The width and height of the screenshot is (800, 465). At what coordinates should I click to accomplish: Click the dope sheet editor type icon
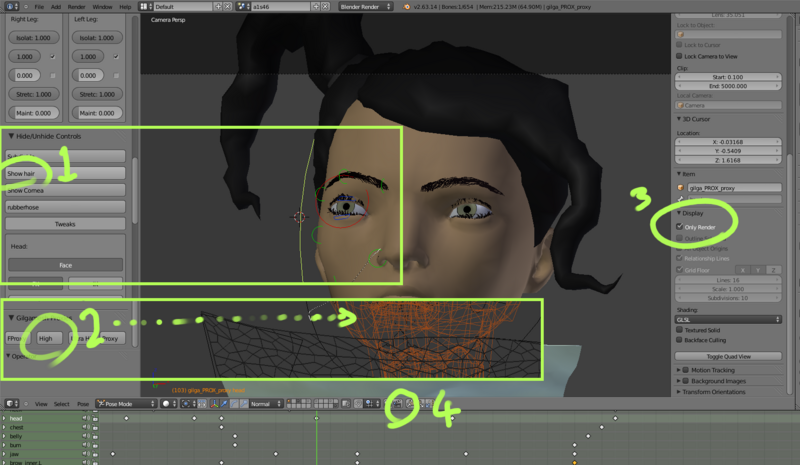(x=8, y=404)
